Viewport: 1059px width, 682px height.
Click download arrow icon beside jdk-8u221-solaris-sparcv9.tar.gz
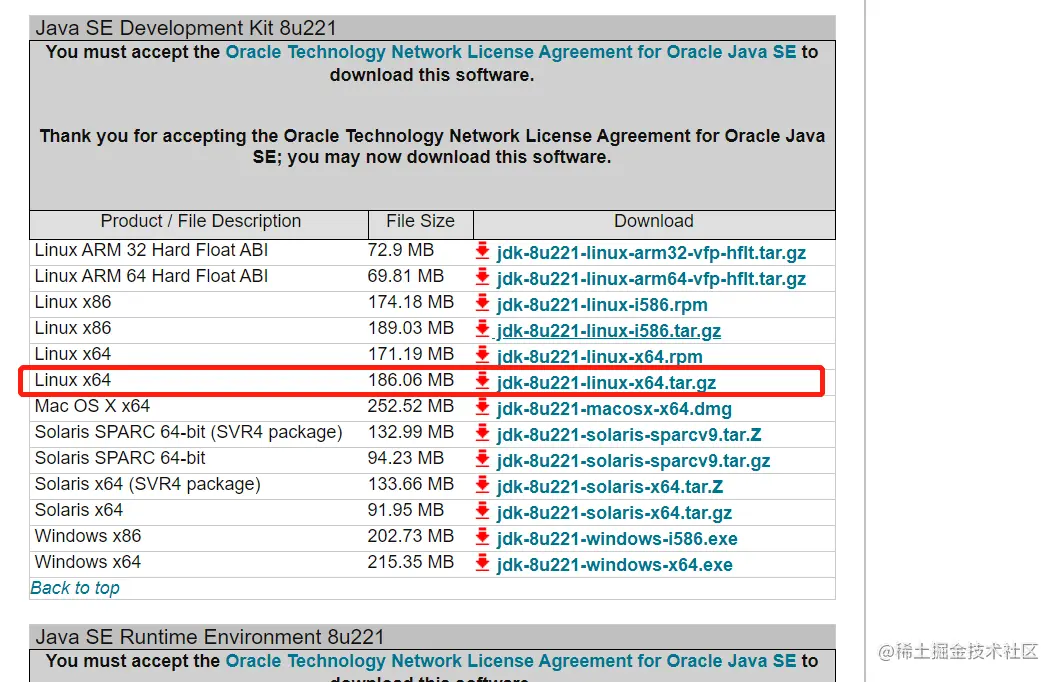[x=482, y=458]
